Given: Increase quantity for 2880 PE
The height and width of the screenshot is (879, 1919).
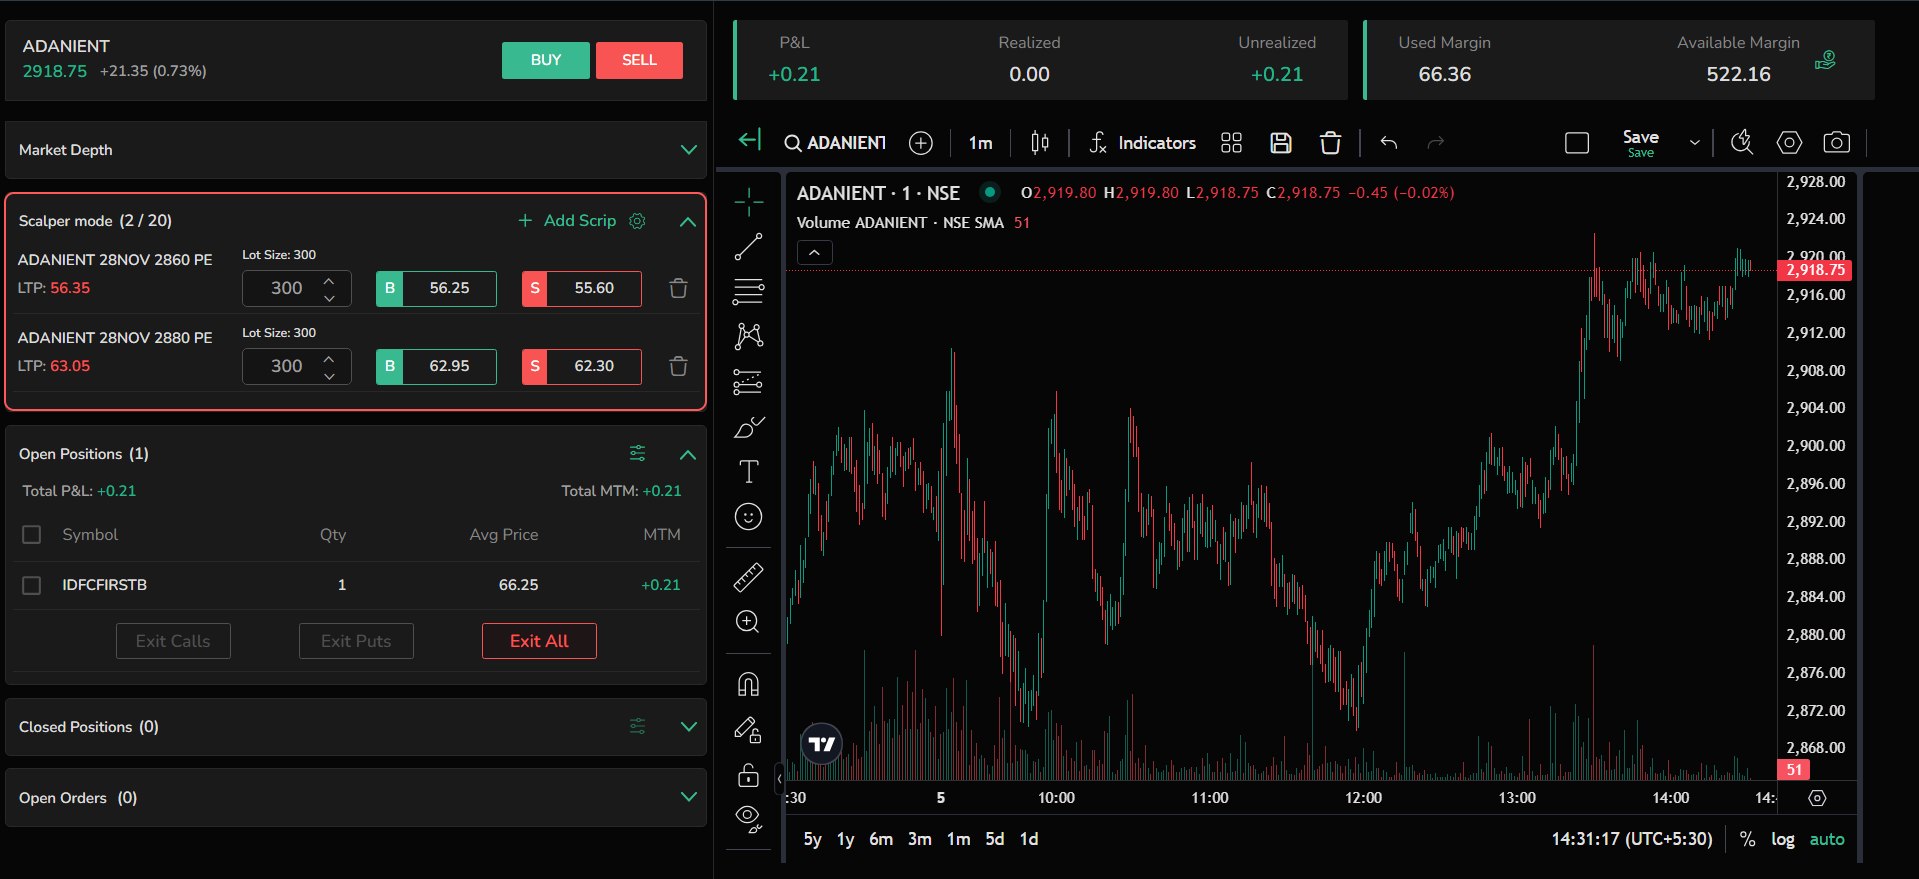Looking at the screenshot, I should (x=329, y=357).
